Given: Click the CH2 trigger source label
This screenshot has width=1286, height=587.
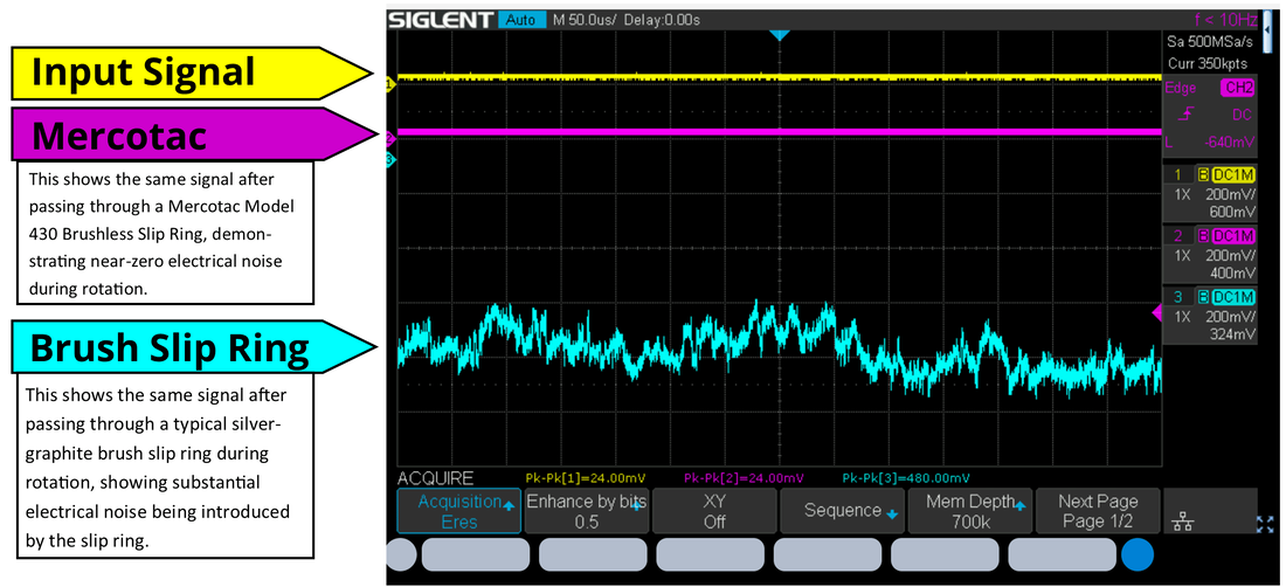Looking at the screenshot, I should 1238,88.
